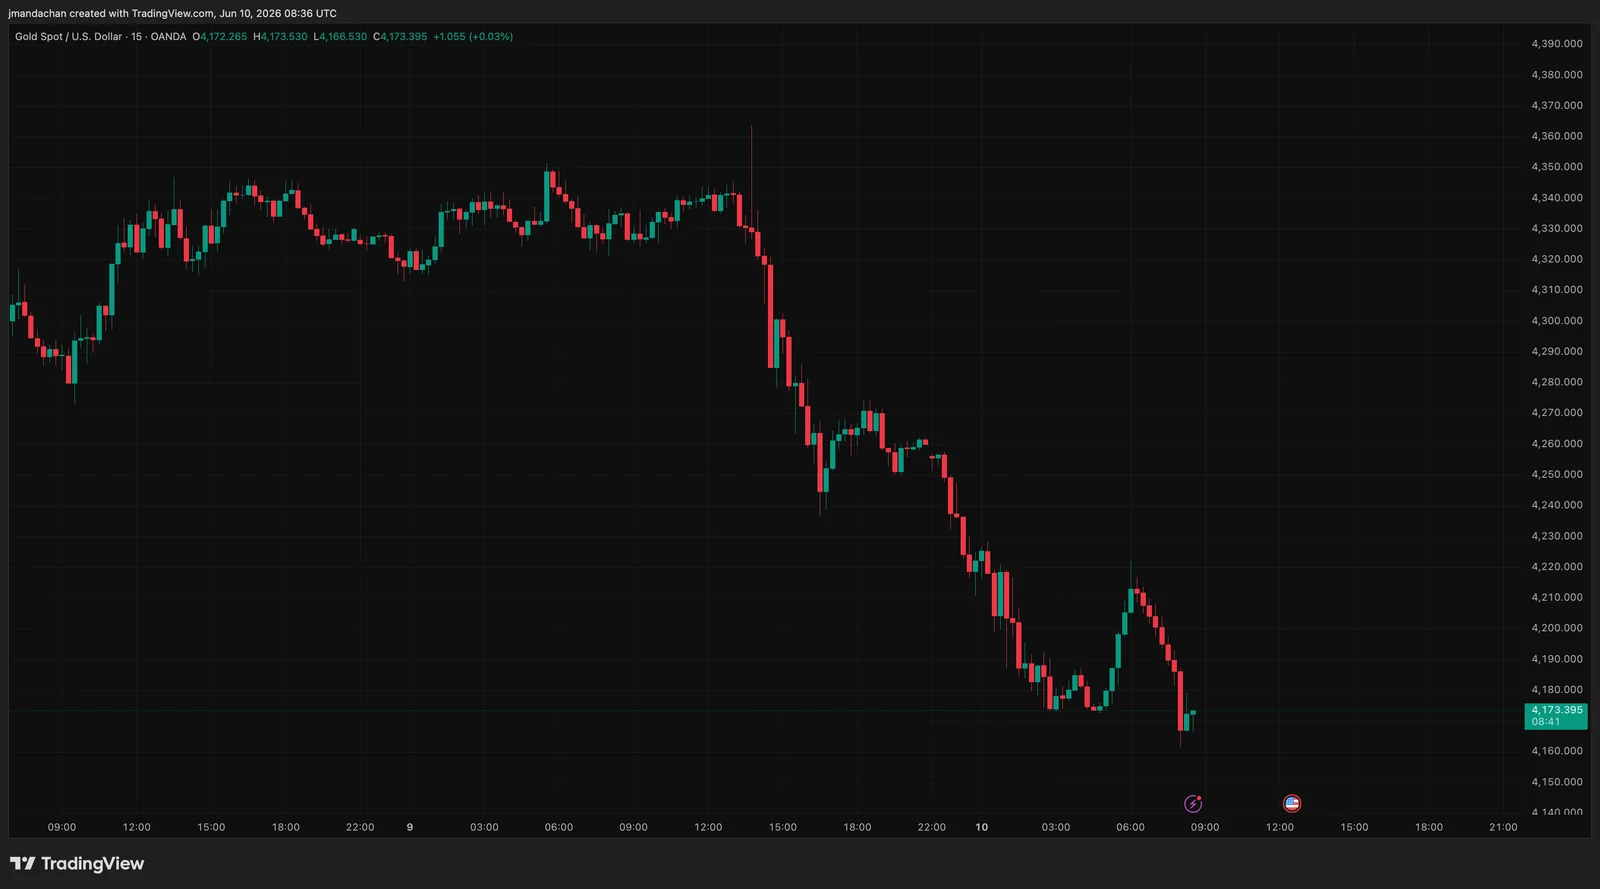Click the 4,280.000 price axis label
Viewport: 1600px width, 889px height.
[x=1557, y=382]
